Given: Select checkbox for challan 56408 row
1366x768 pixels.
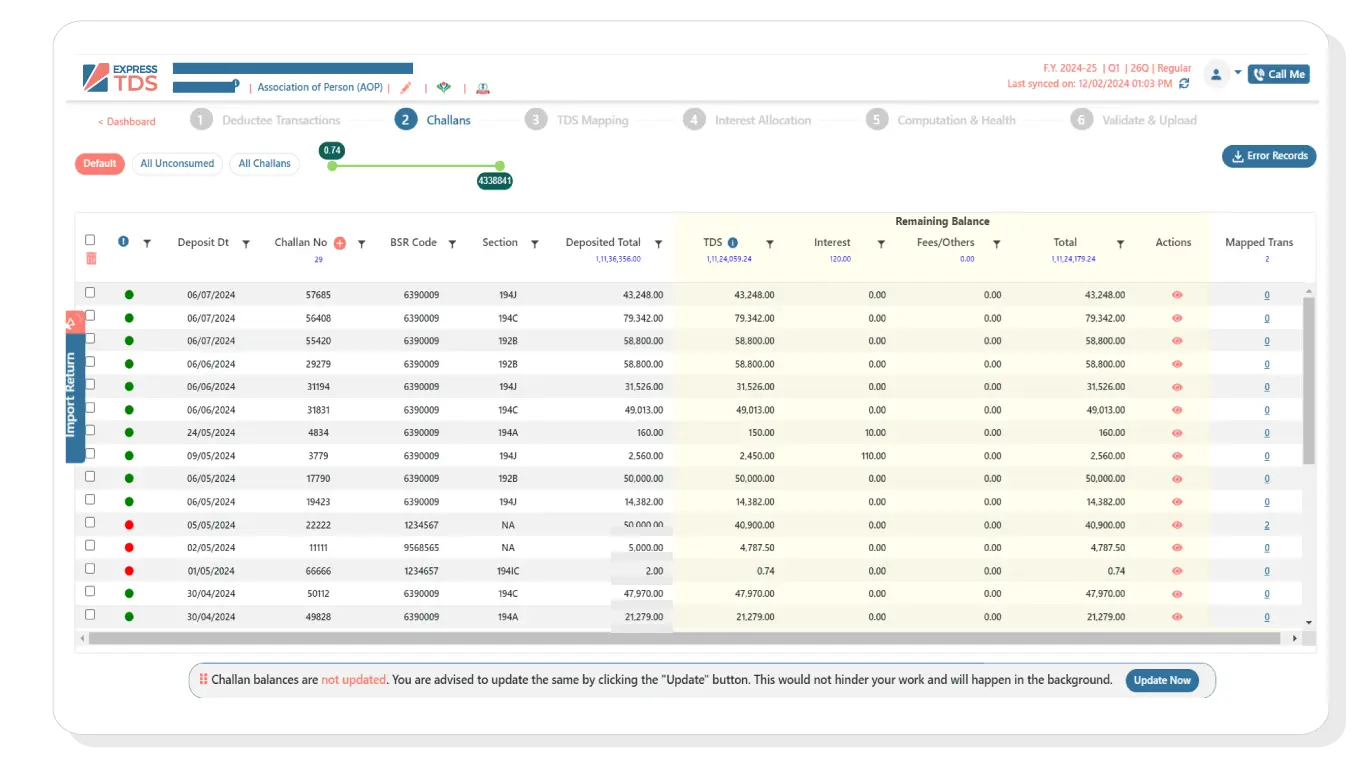Looking at the screenshot, I should click(90, 316).
